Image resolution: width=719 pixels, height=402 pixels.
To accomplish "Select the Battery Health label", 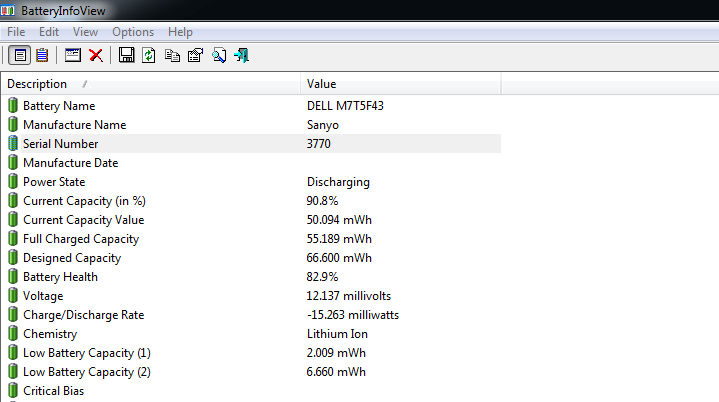I will tap(61, 277).
